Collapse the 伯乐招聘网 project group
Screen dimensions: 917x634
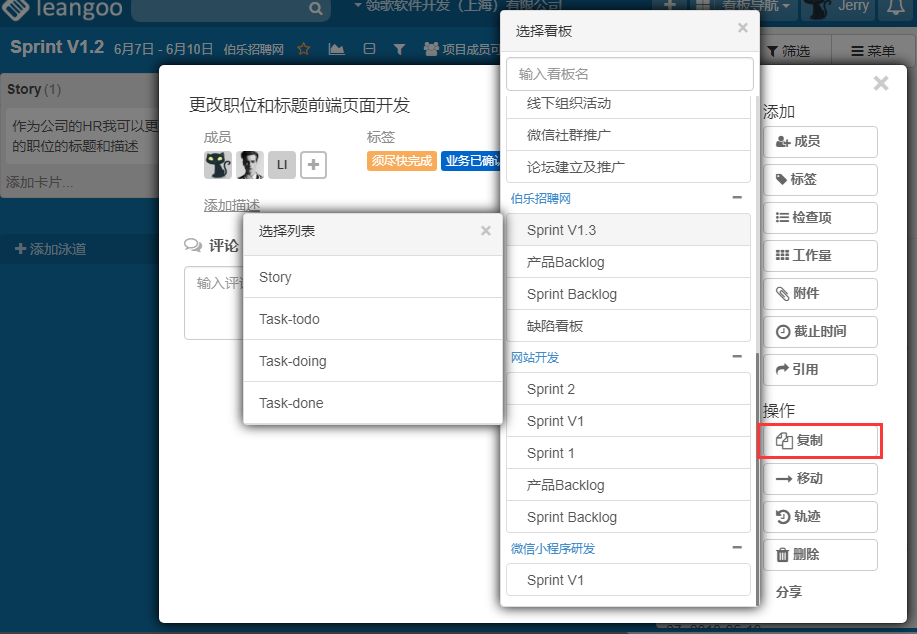[737, 198]
